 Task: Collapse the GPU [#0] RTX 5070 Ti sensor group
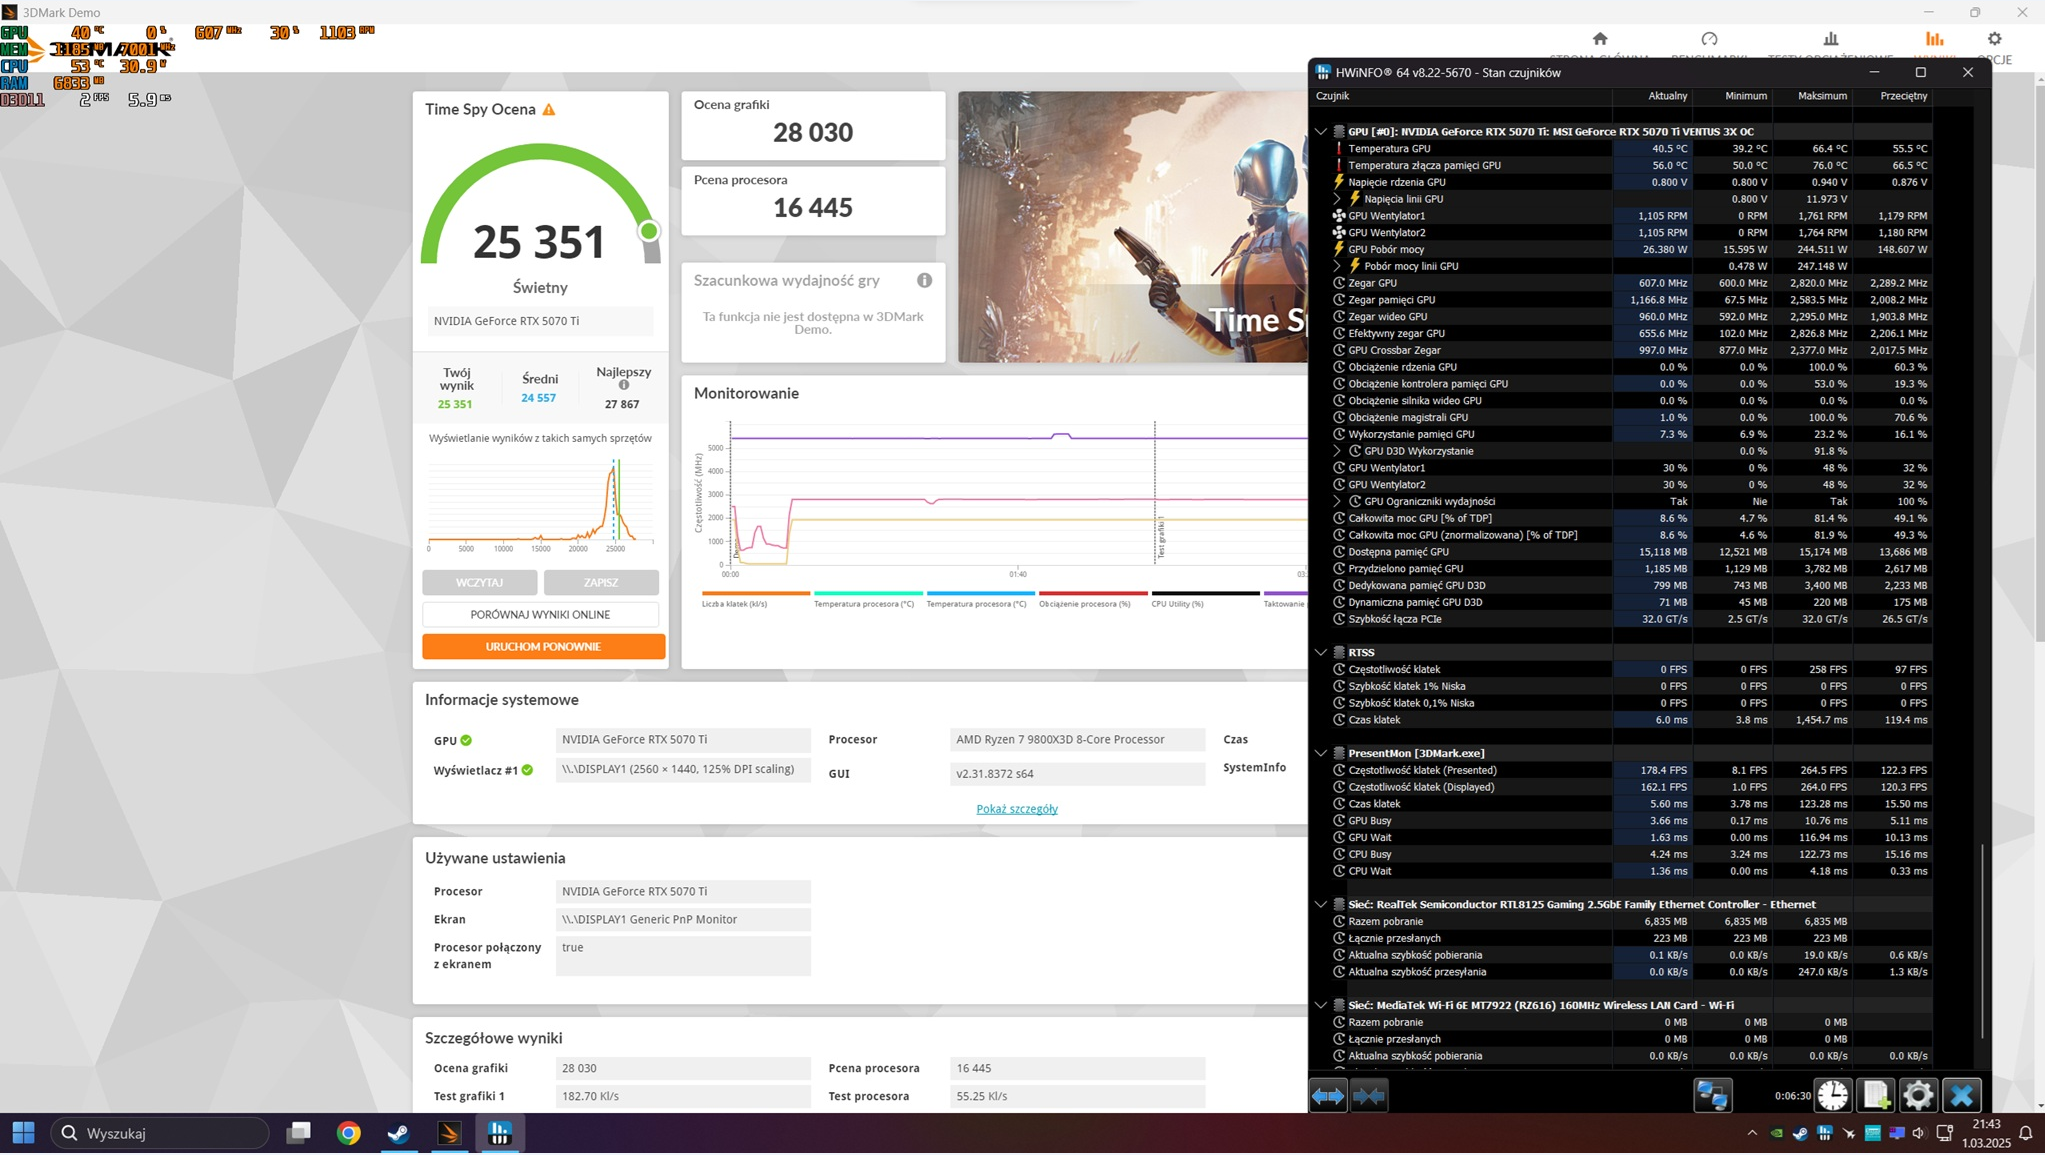1321,132
